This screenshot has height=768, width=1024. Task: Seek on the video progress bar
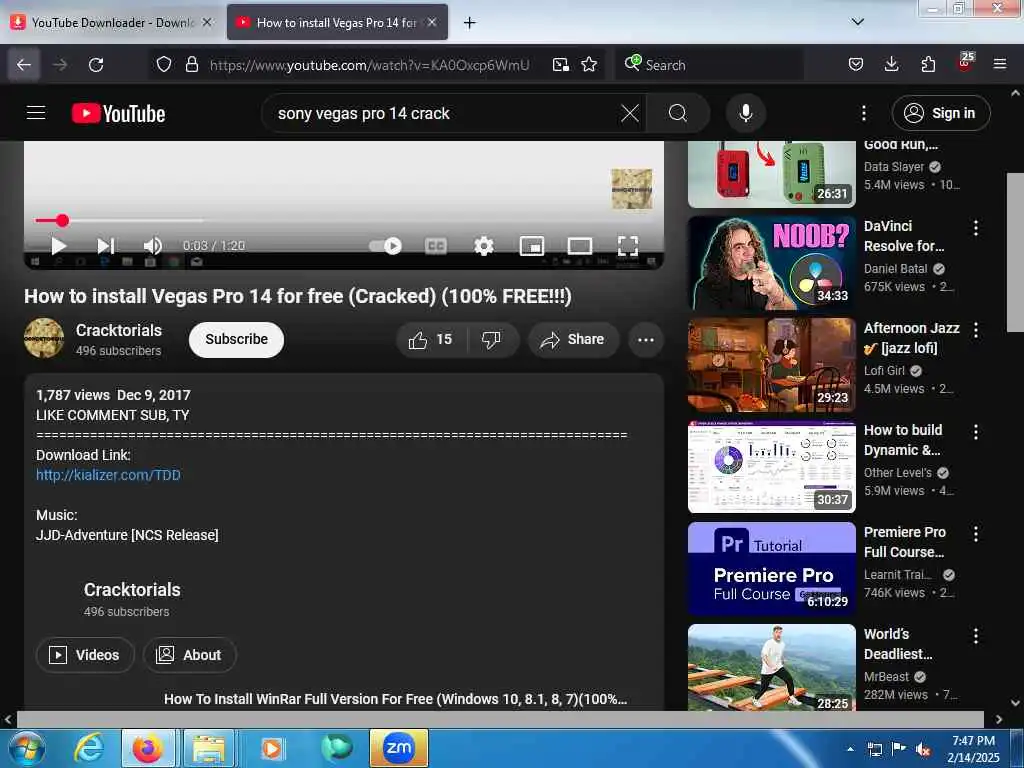pos(344,221)
